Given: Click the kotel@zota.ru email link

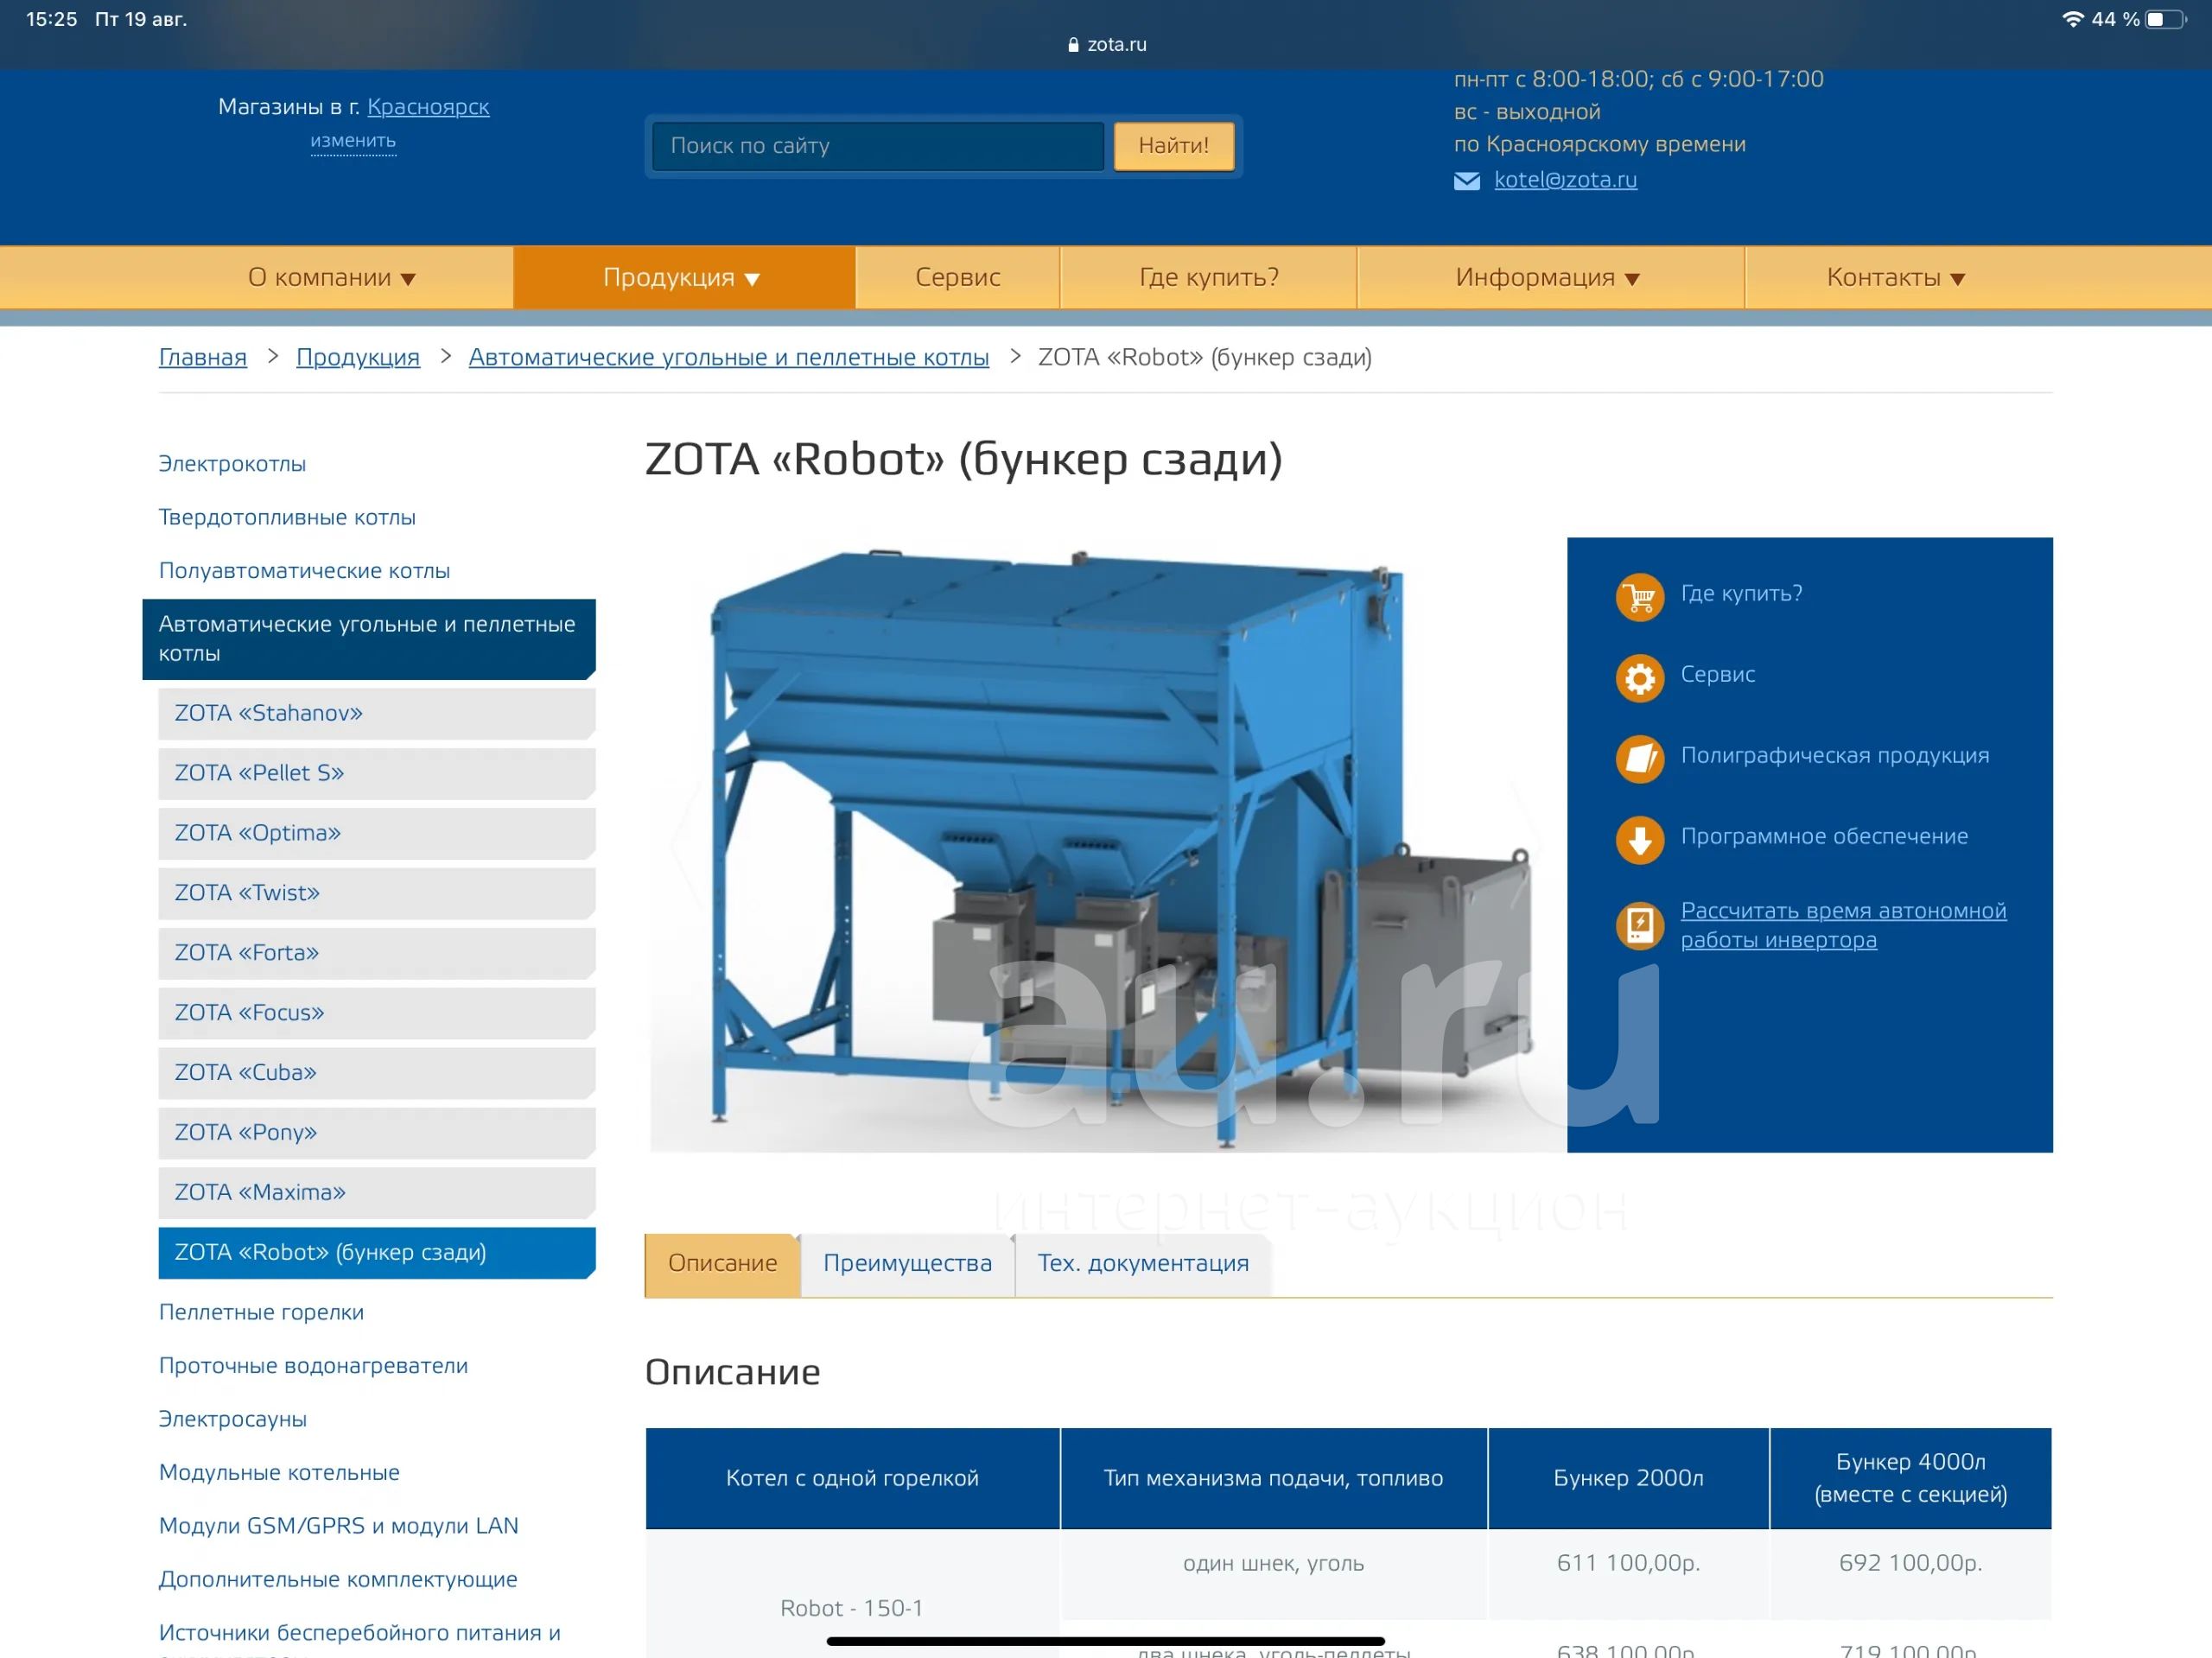Looking at the screenshot, I should click(1565, 180).
